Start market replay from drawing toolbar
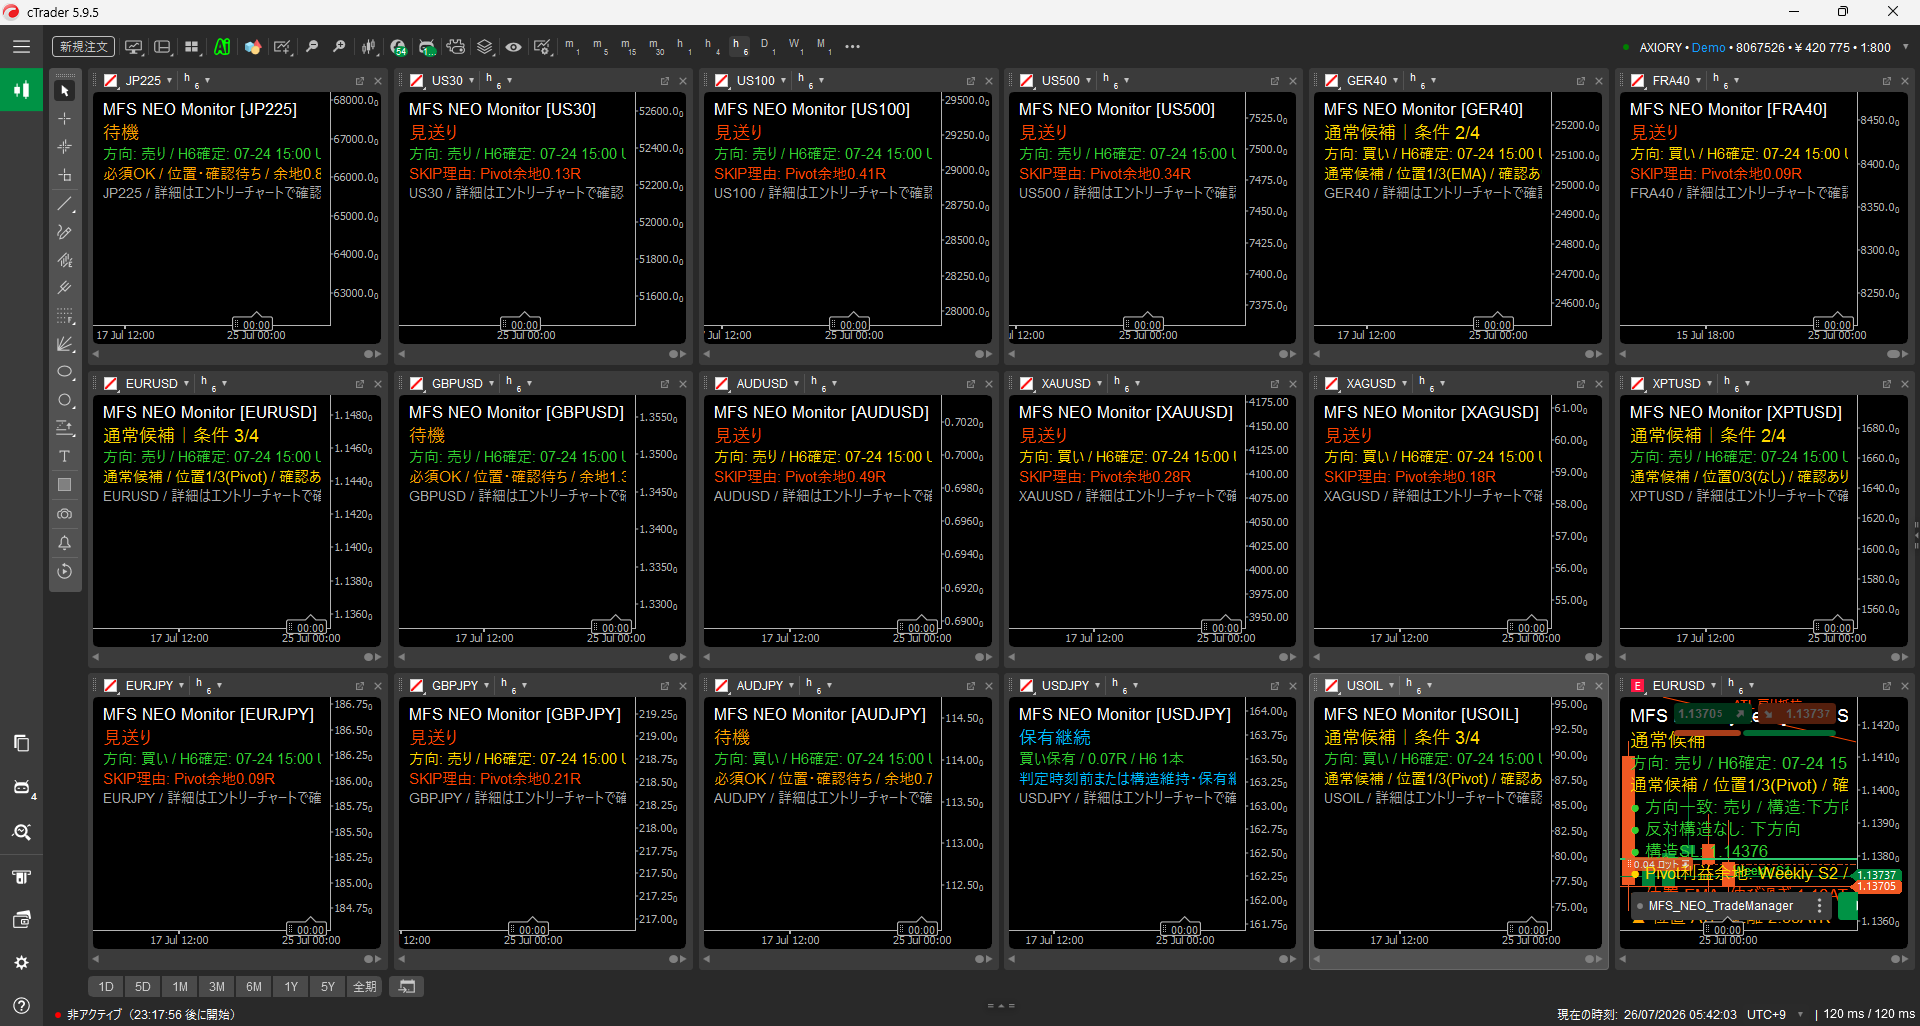1920x1026 pixels. pyautogui.click(x=65, y=571)
